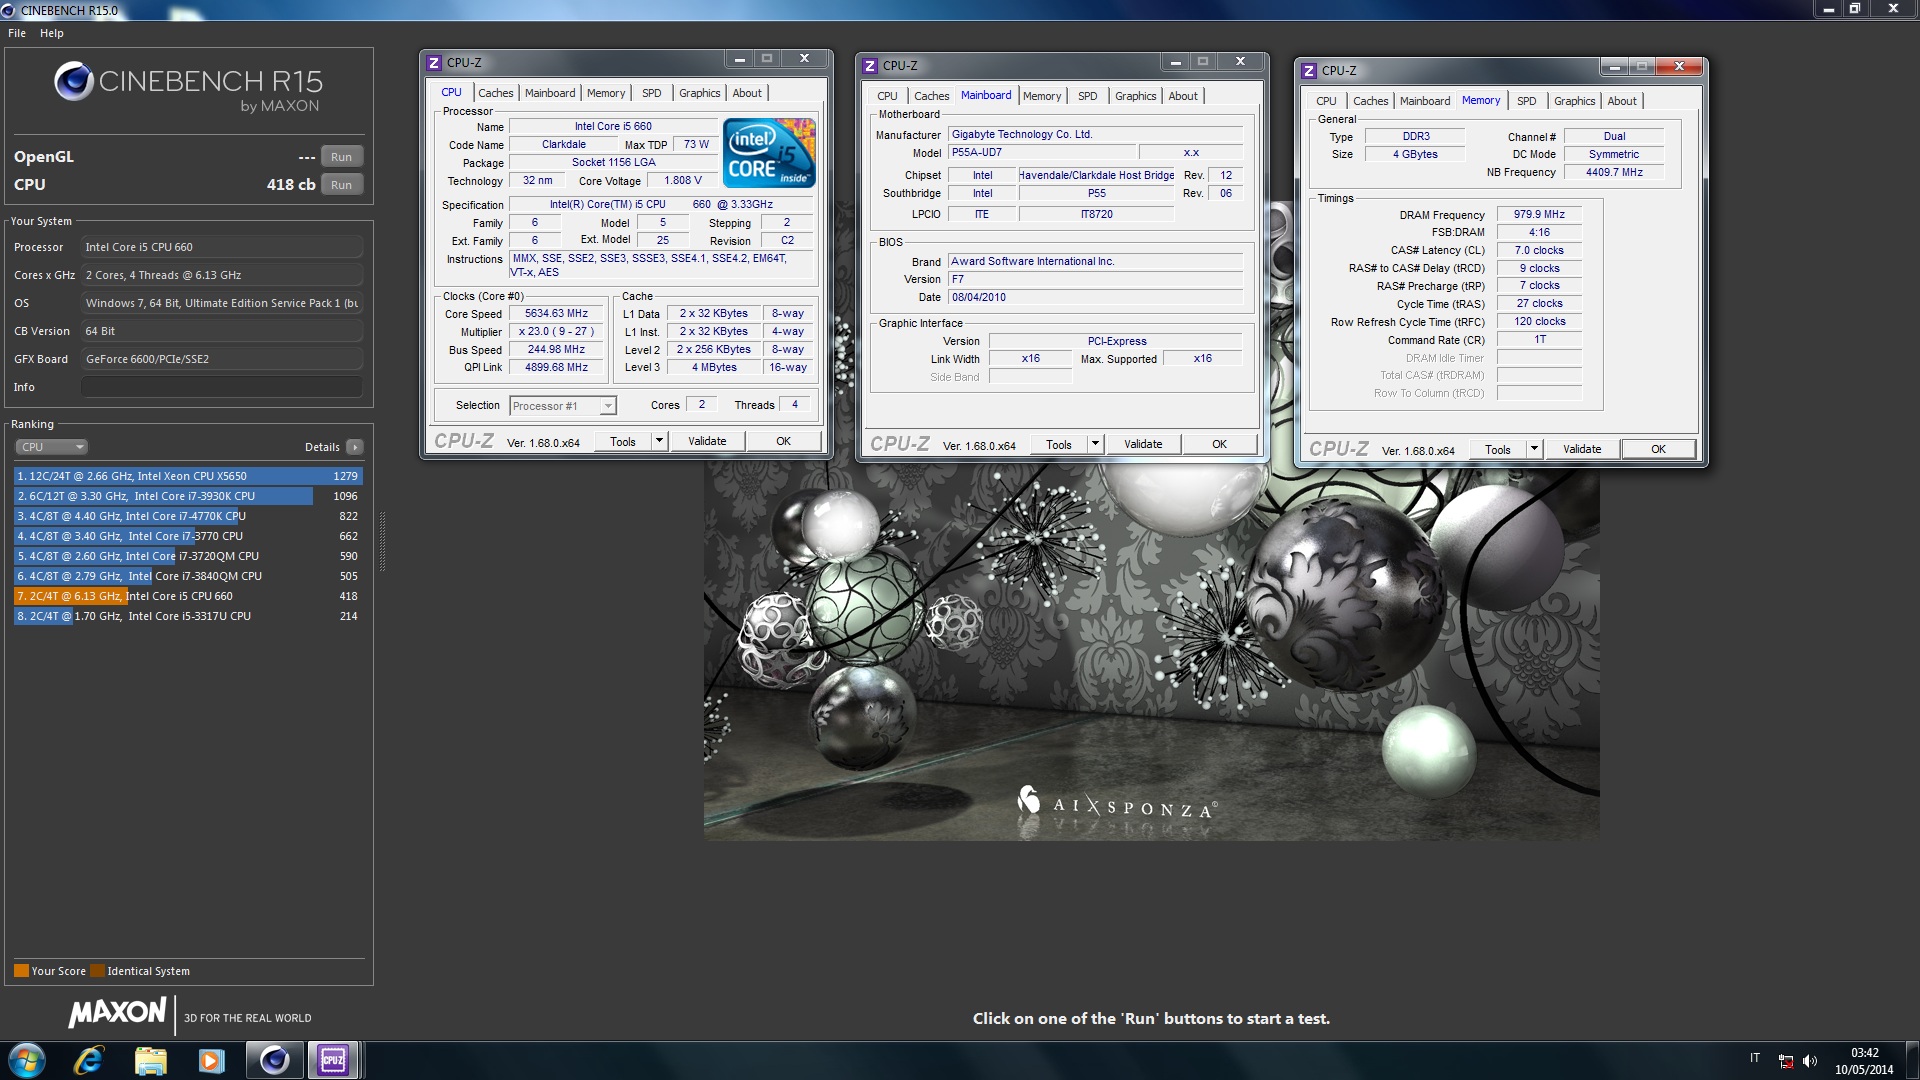Image resolution: width=1920 pixels, height=1080 pixels.
Task: Open Tools dropdown arrow in Memory window
Action: coord(1534,449)
